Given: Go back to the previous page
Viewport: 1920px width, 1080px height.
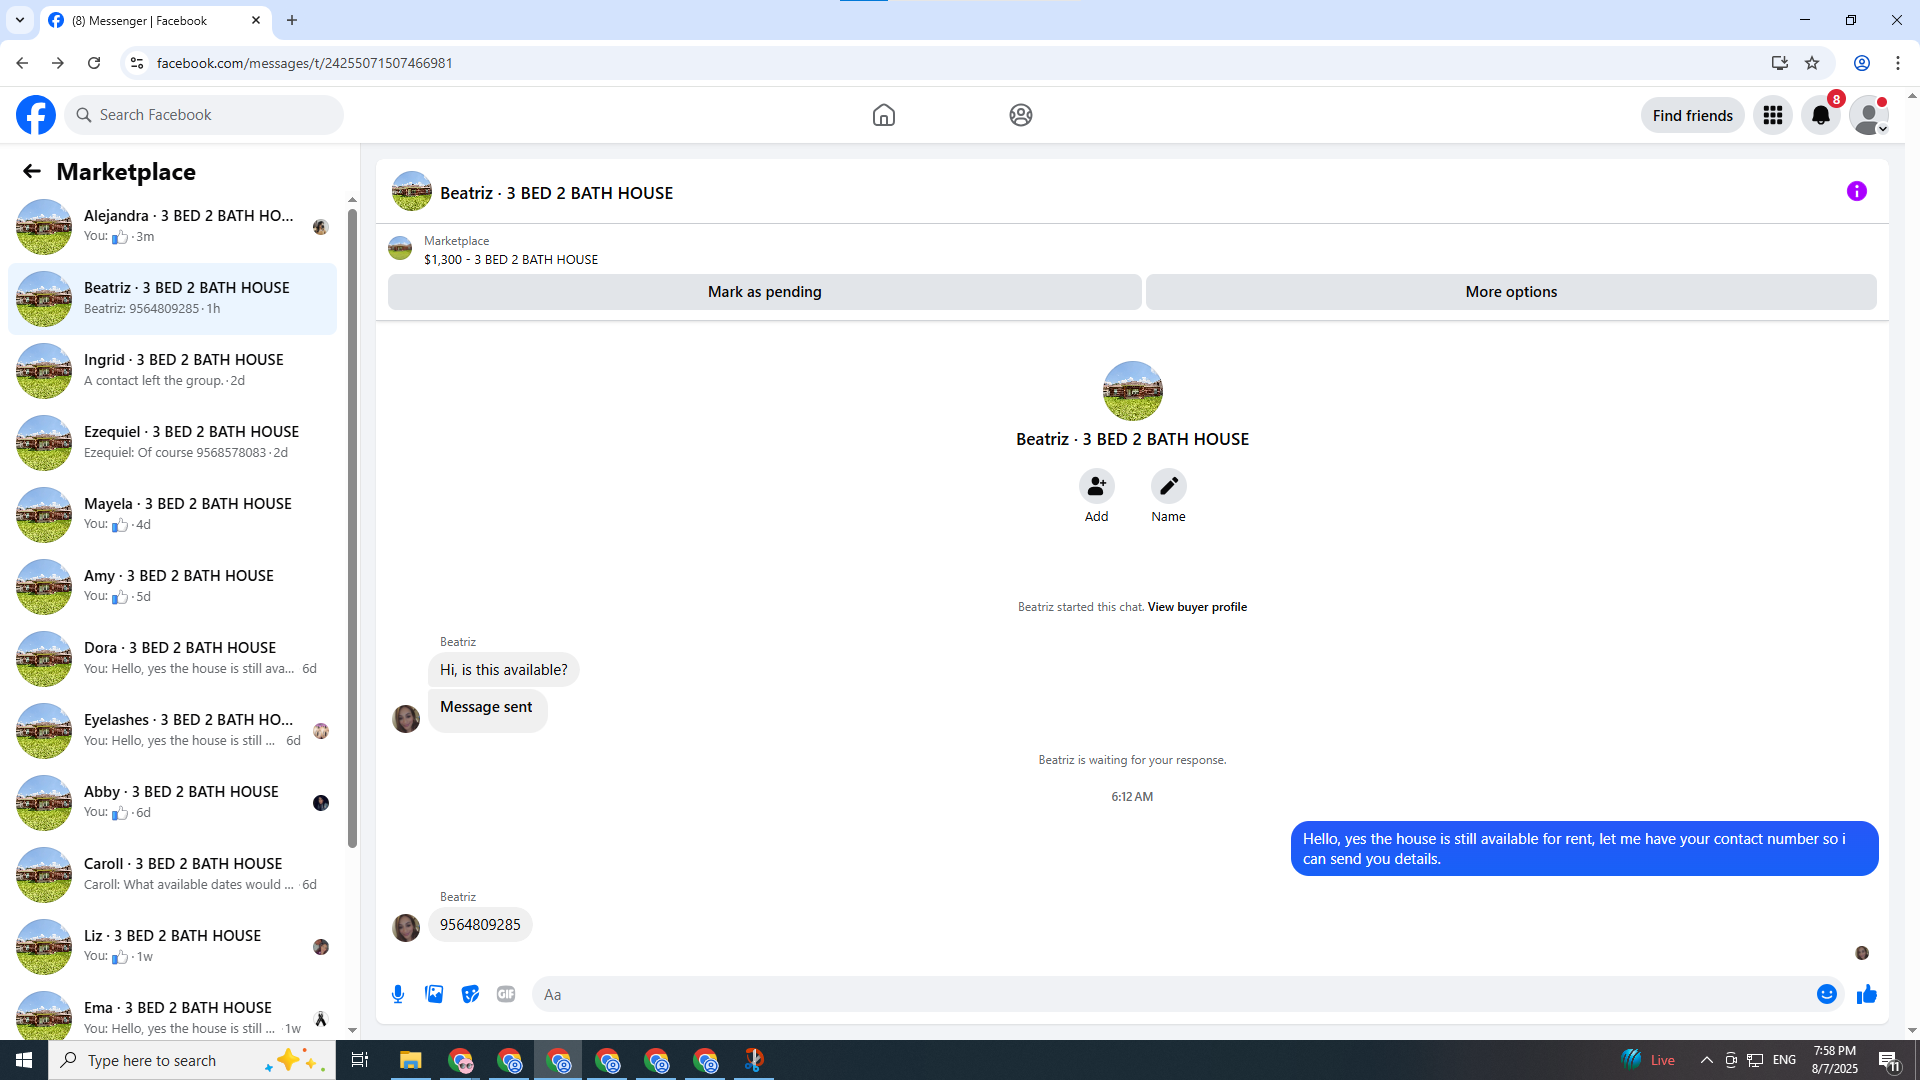Looking at the screenshot, I should 22,63.
